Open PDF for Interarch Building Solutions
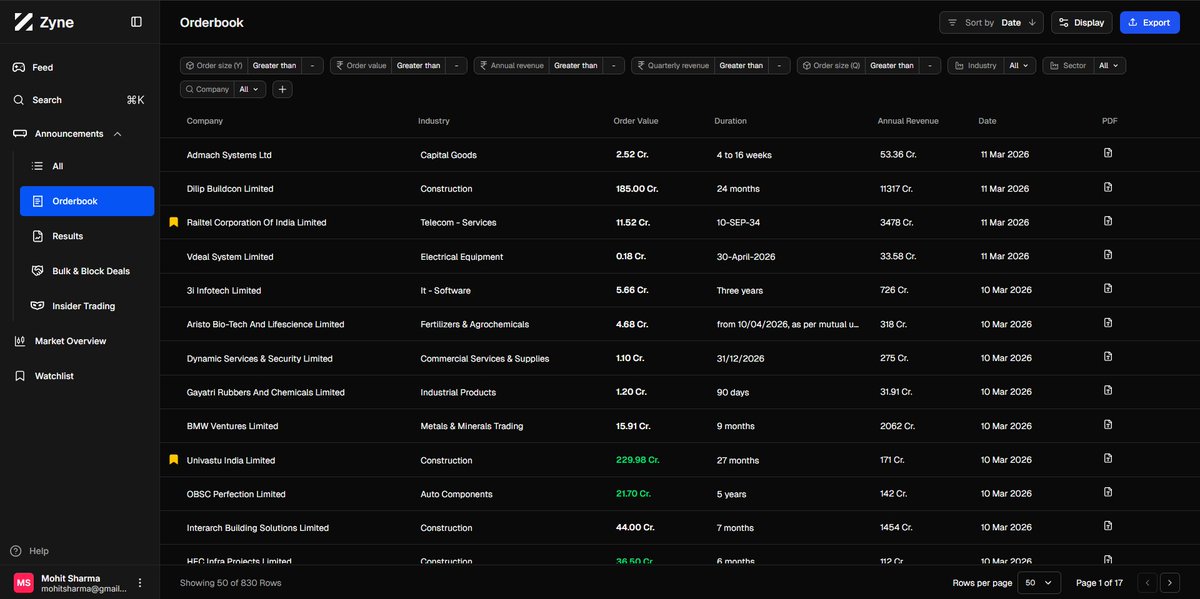This screenshot has width=1200, height=599. tap(1108, 527)
